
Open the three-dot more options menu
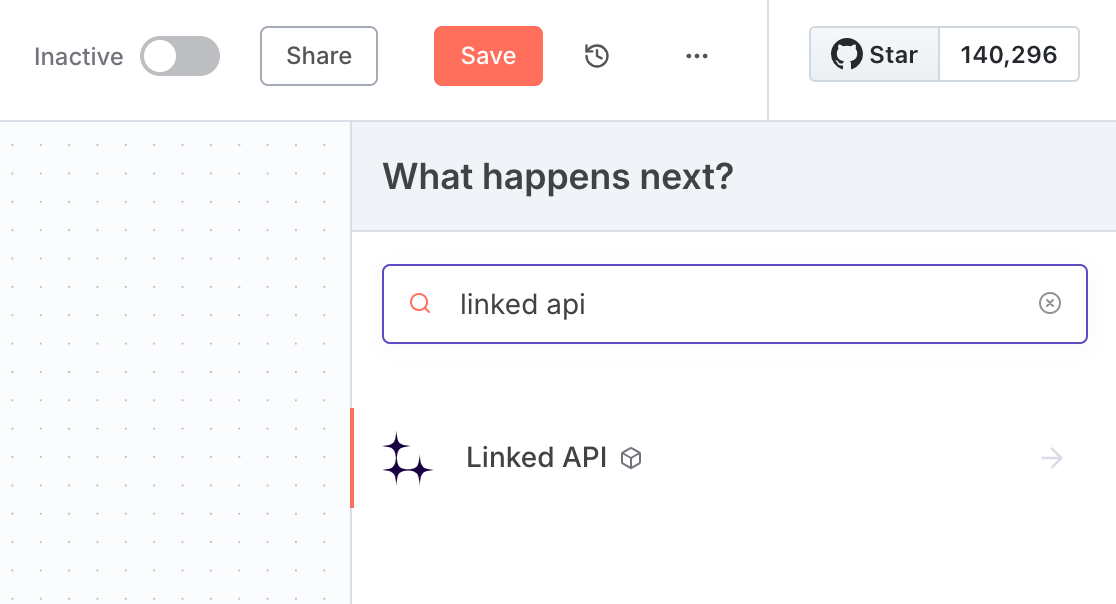pos(697,55)
